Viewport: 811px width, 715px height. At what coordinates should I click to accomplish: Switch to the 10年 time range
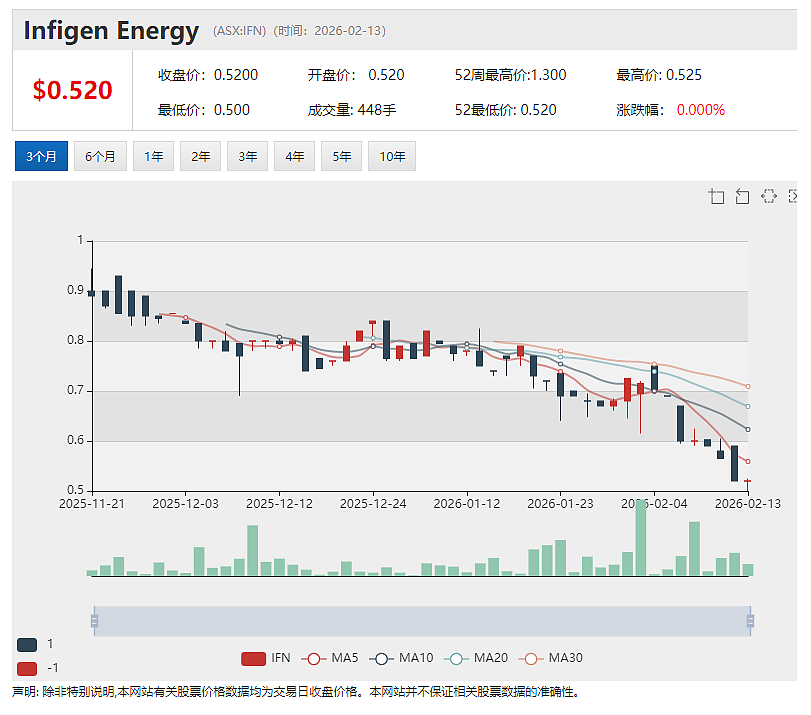tap(392, 156)
